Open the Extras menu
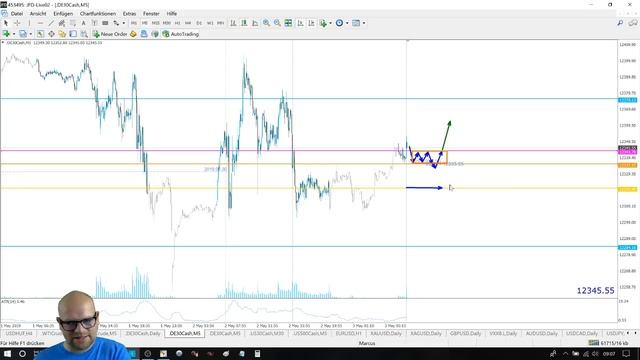Screen dimensions: 640x360 coord(129,13)
